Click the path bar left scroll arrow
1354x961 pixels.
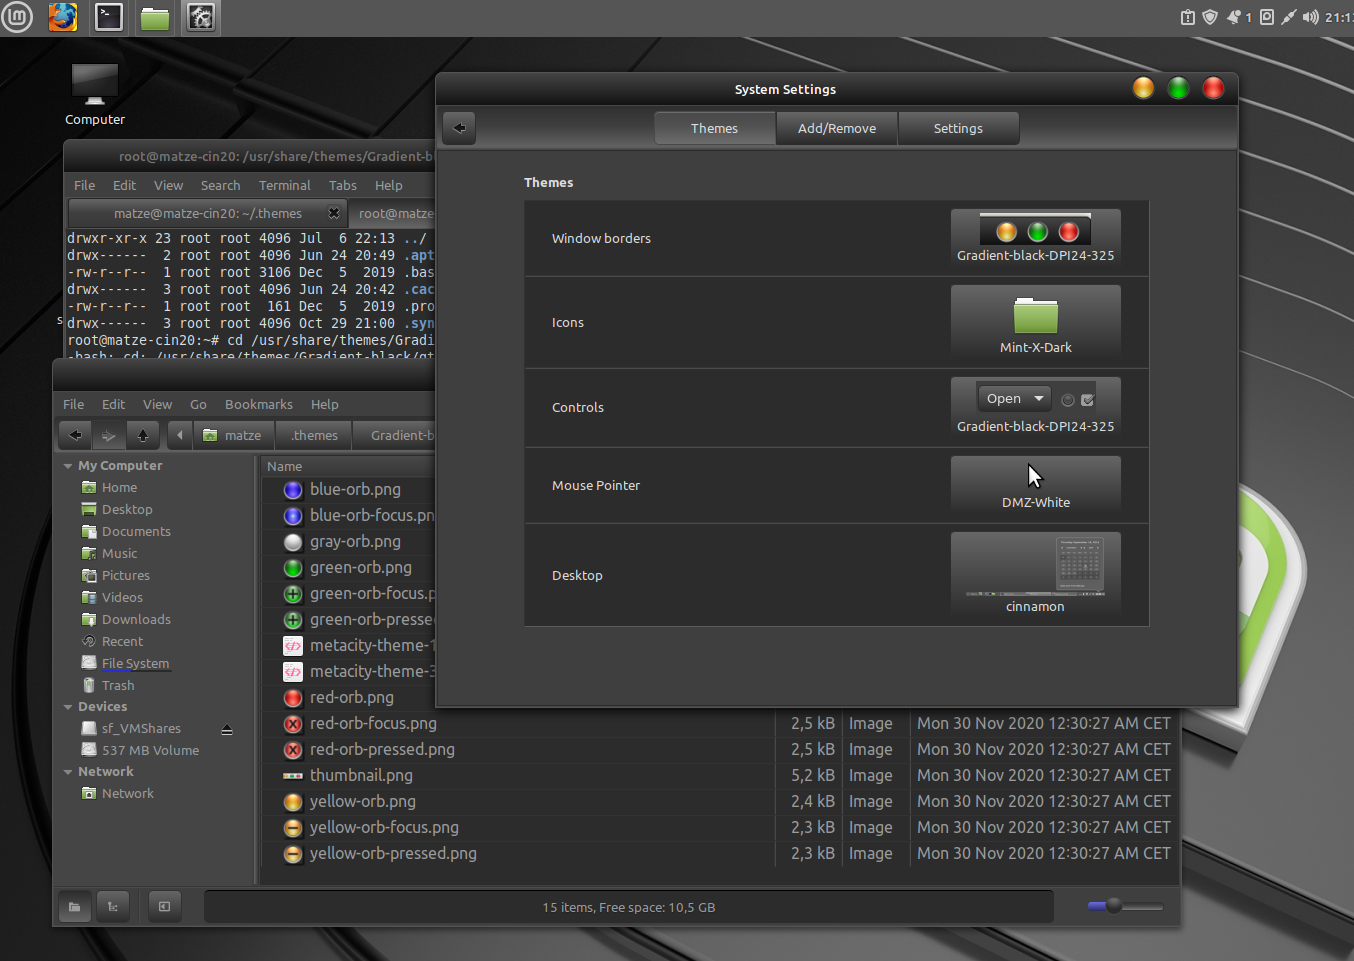(180, 435)
